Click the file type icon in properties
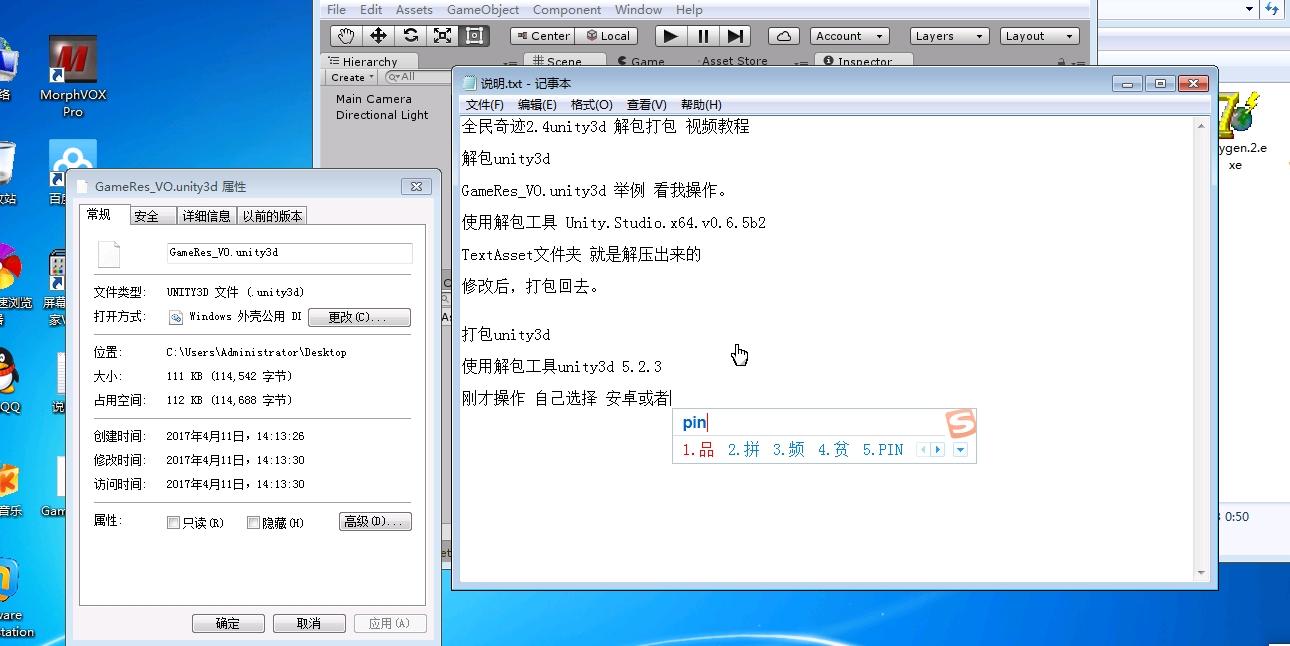Image resolution: width=1290 pixels, height=646 pixels. click(109, 254)
